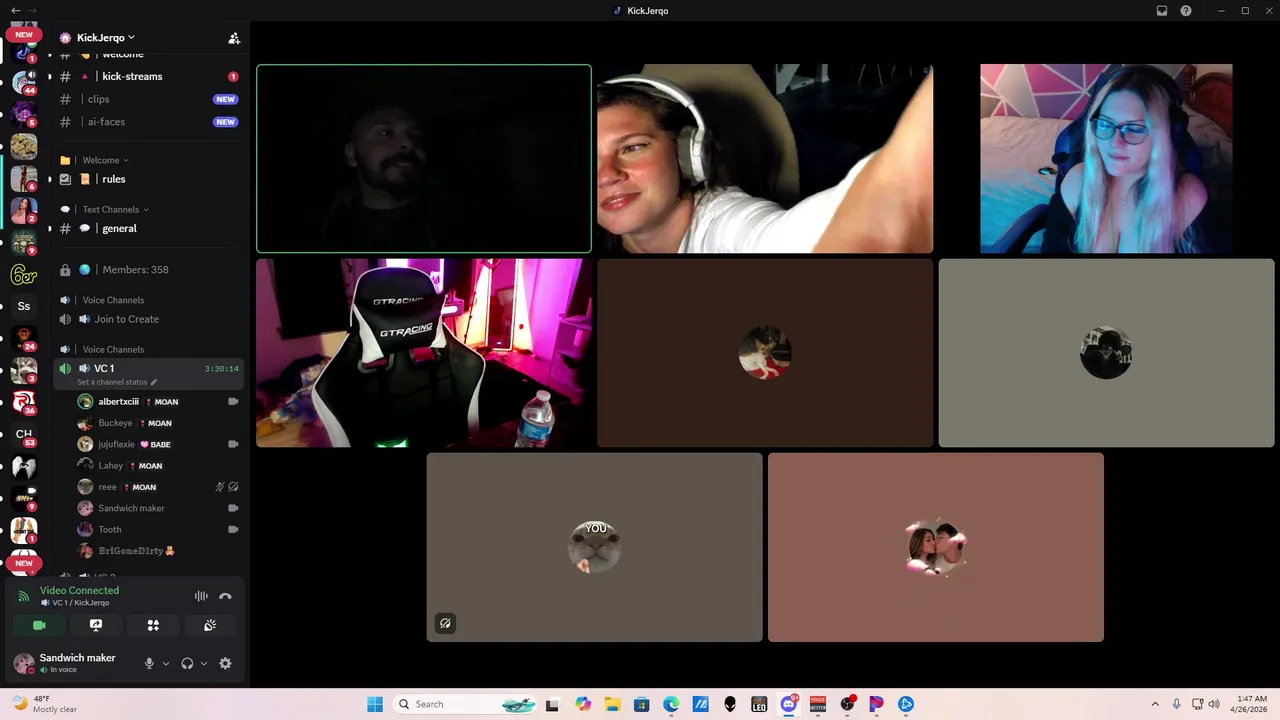Mute your microphone

(149, 663)
